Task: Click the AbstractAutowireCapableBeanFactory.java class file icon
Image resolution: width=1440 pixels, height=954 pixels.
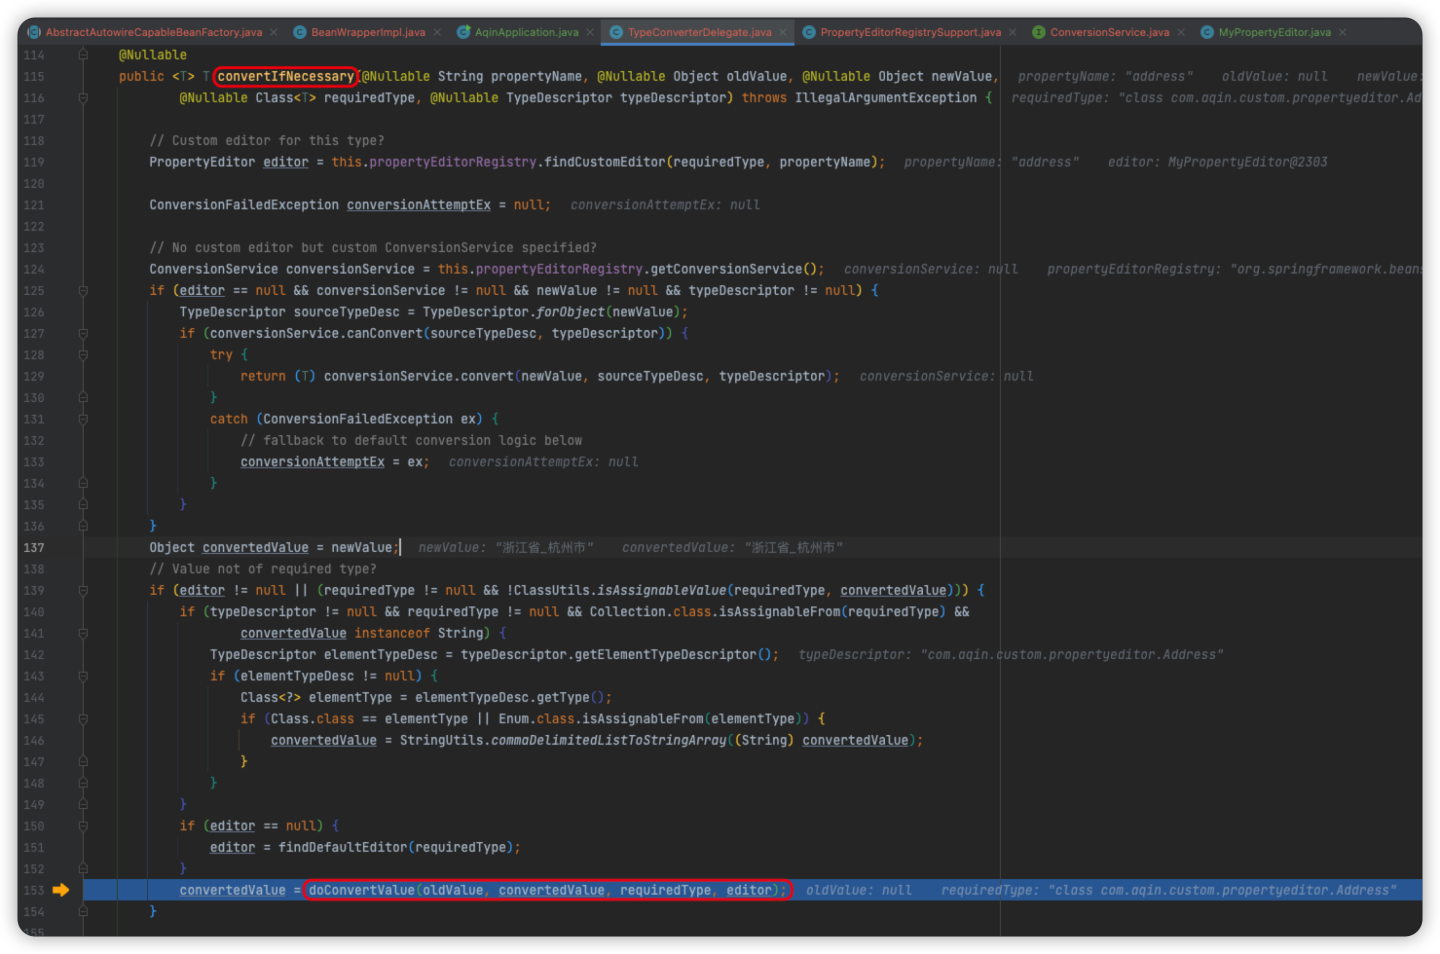Action: coord(34,32)
